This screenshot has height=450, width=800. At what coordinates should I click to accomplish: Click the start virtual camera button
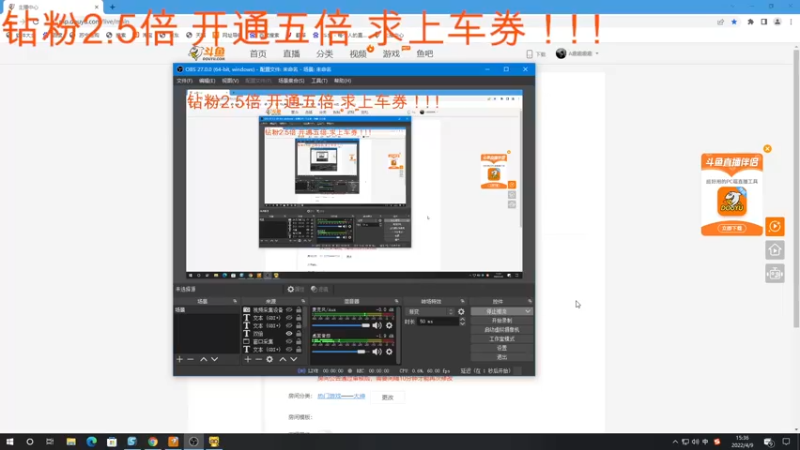point(502,330)
